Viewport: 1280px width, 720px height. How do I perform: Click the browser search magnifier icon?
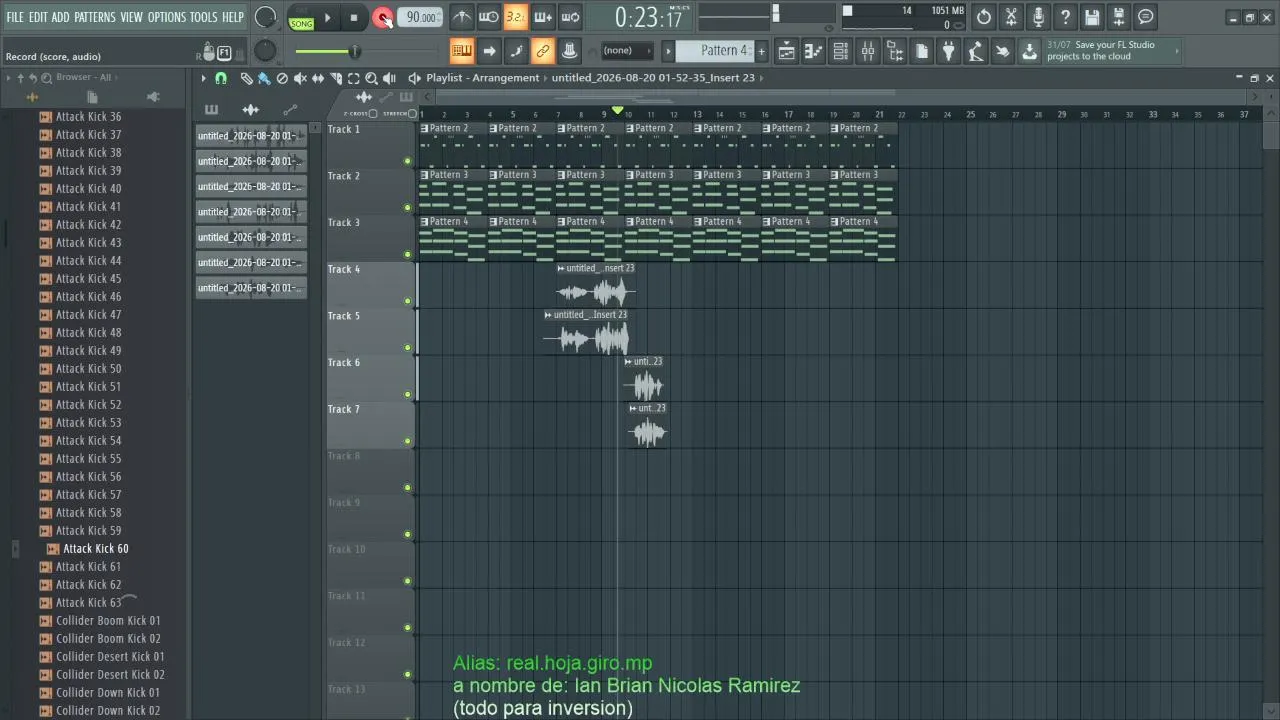coord(46,78)
